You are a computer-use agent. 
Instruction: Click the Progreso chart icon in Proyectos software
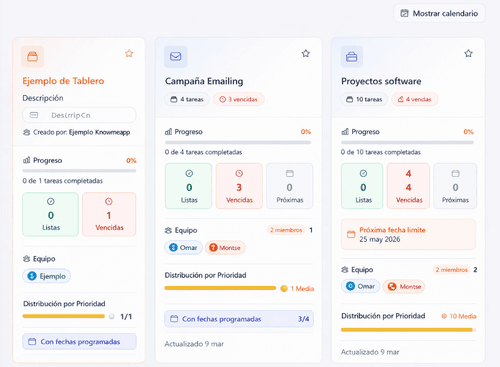coord(345,132)
